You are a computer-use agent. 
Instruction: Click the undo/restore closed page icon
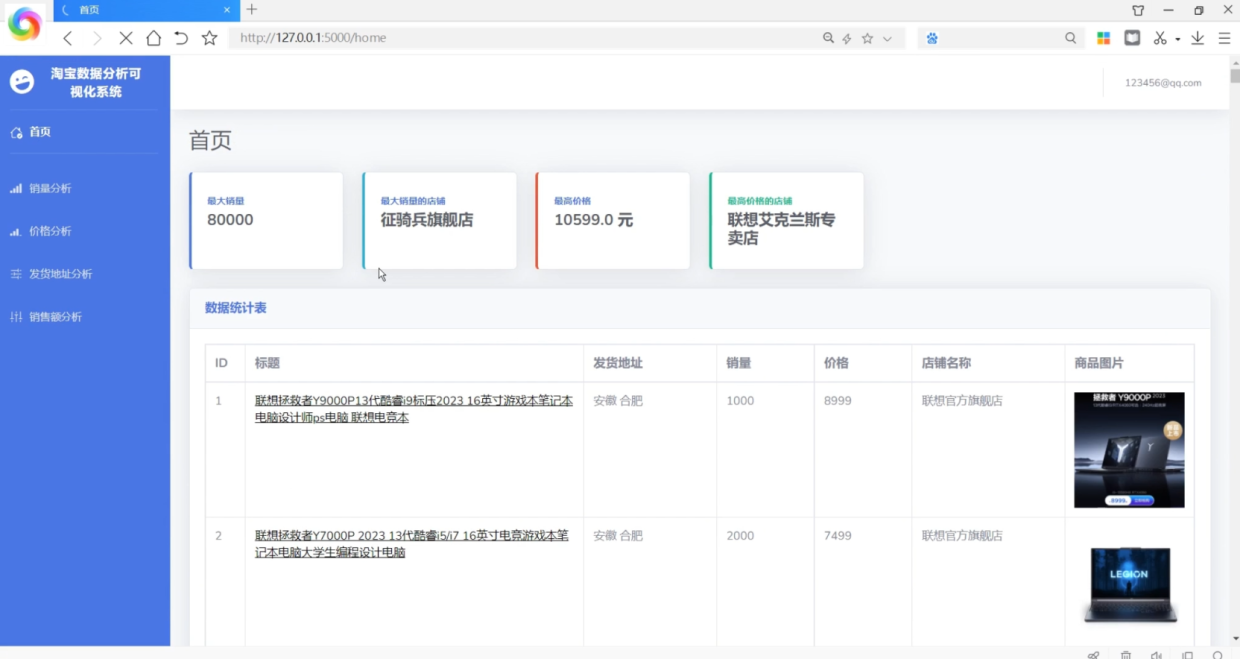tap(181, 38)
